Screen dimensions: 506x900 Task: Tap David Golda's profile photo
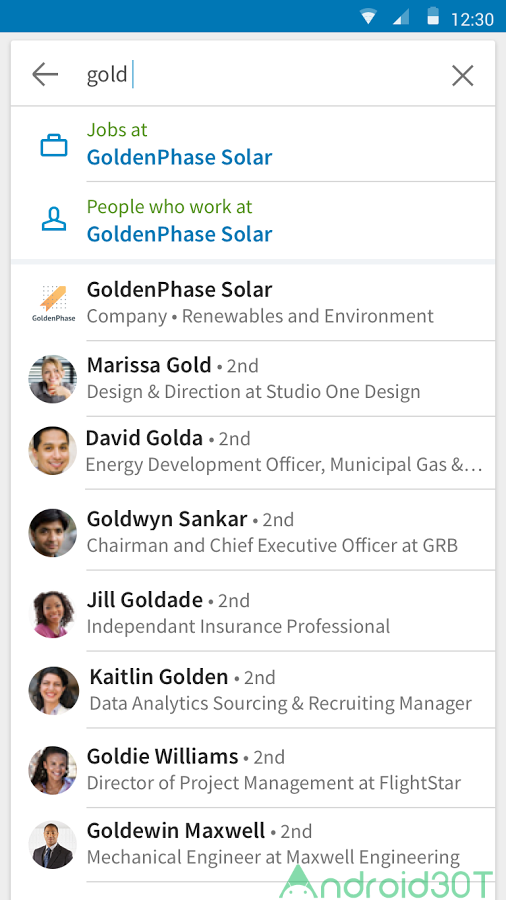click(x=53, y=451)
